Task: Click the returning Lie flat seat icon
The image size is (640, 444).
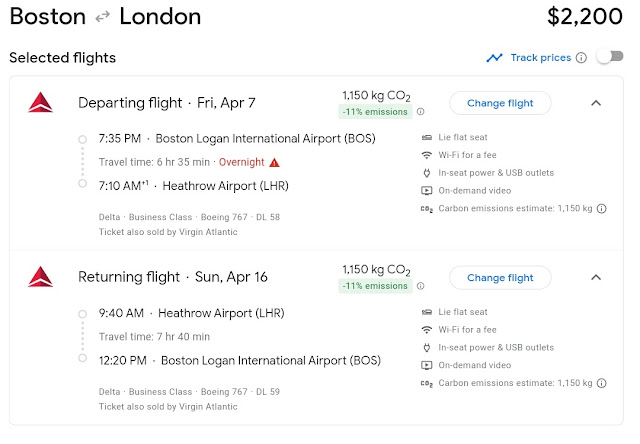Action: [x=427, y=312]
